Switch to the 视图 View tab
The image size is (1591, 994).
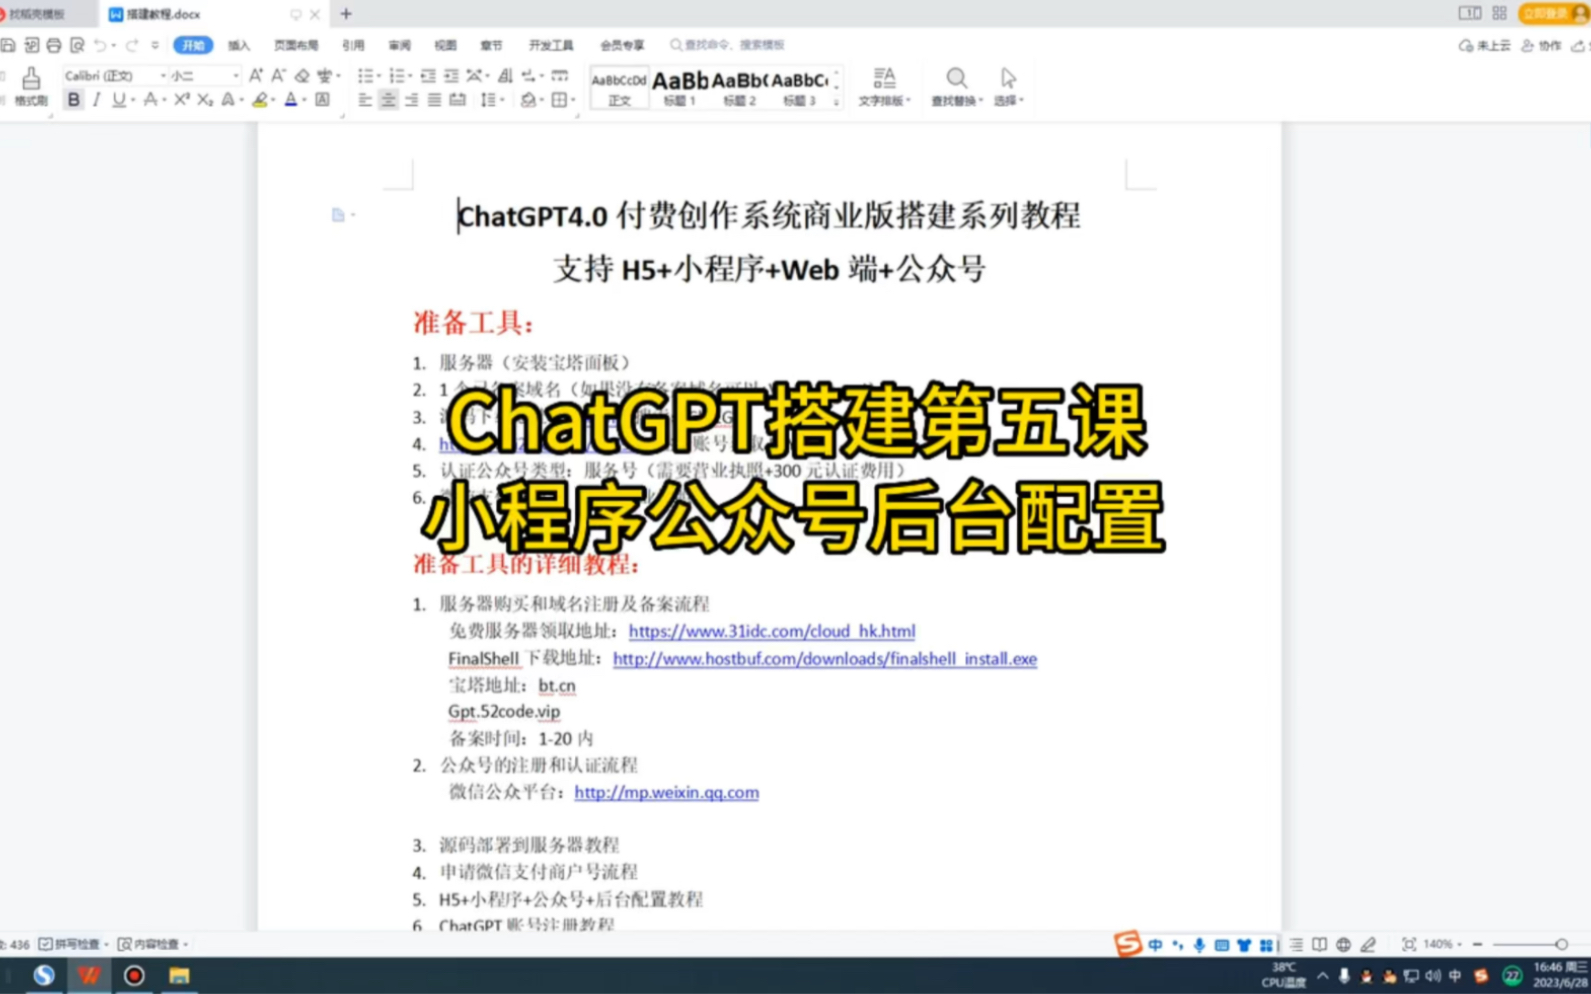tap(445, 45)
